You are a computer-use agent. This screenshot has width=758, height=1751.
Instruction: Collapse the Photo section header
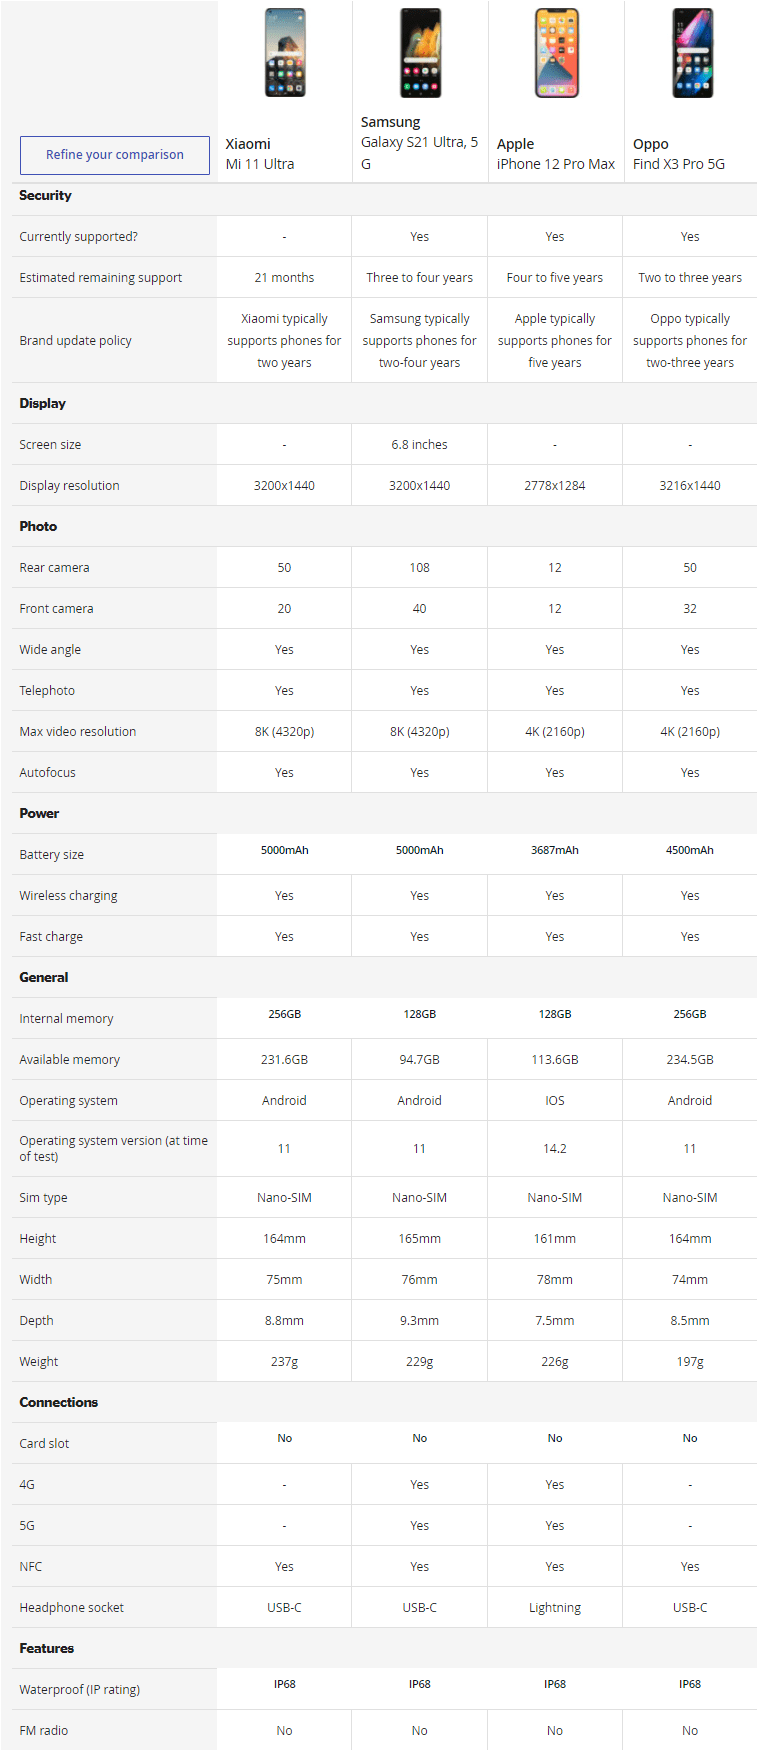click(x=384, y=526)
